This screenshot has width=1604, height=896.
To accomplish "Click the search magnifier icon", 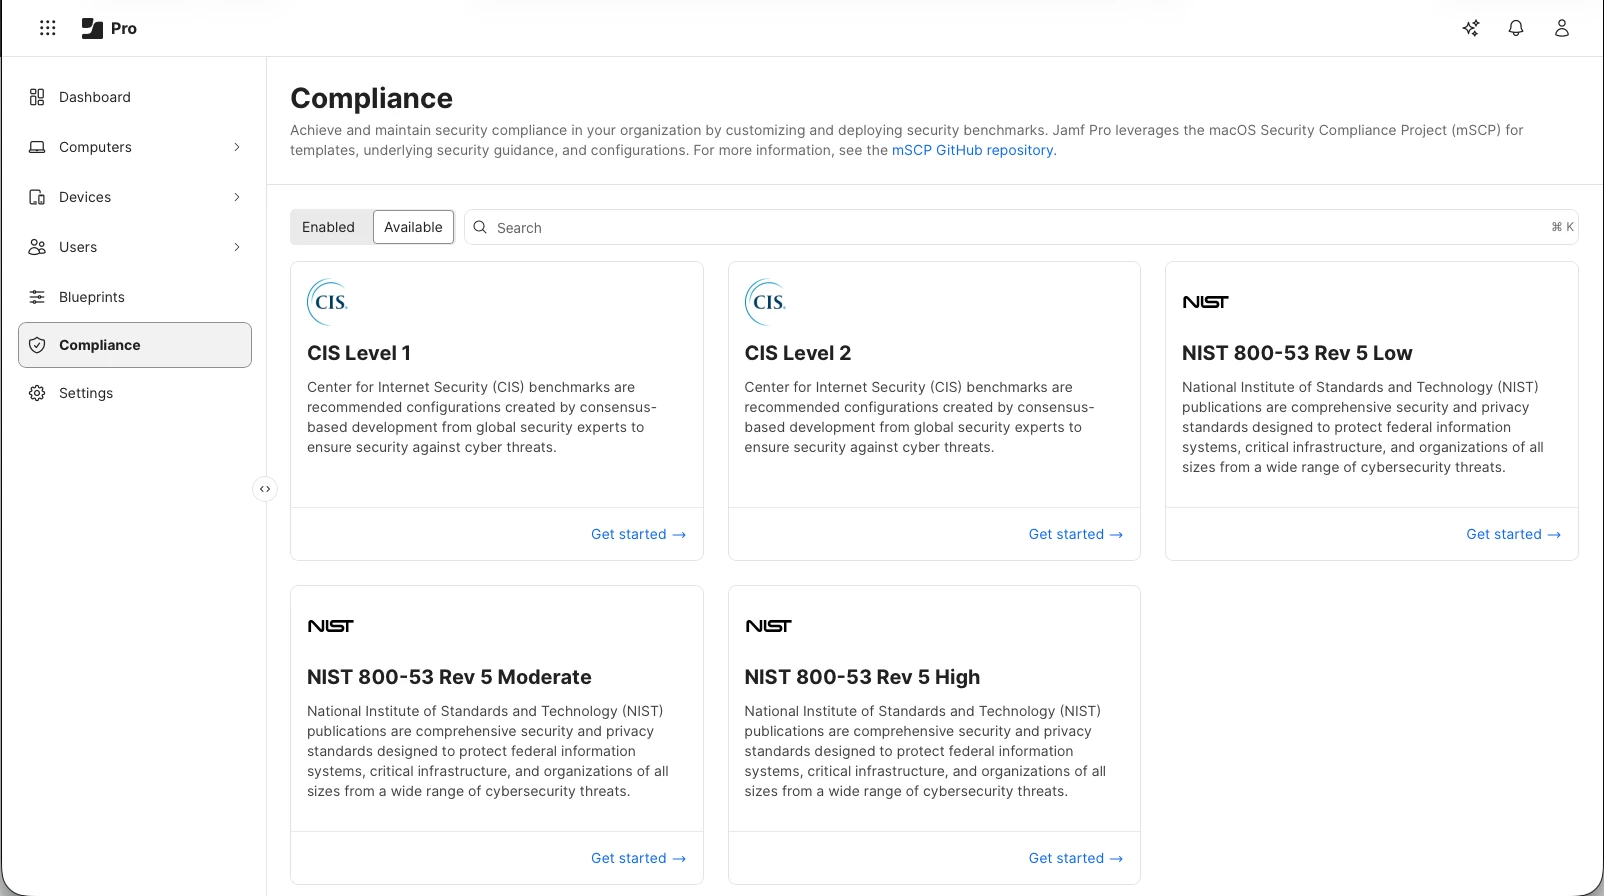I will click(480, 227).
